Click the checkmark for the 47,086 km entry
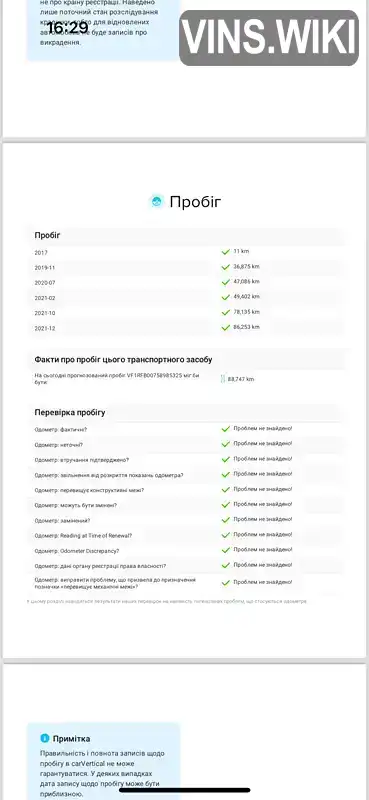The height and width of the screenshot is (800, 369). tap(226, 282)
